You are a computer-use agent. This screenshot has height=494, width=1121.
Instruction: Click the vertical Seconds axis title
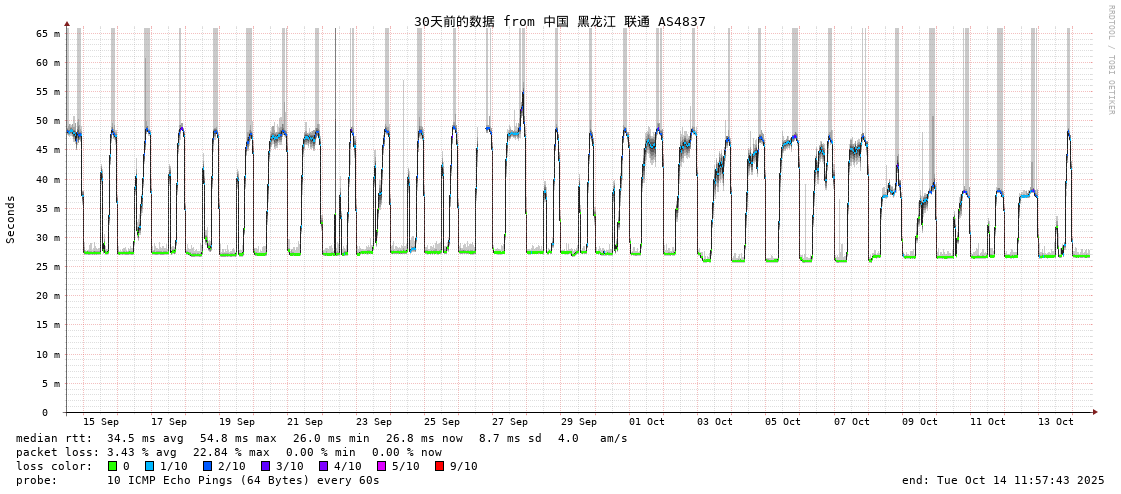[11, 219]
